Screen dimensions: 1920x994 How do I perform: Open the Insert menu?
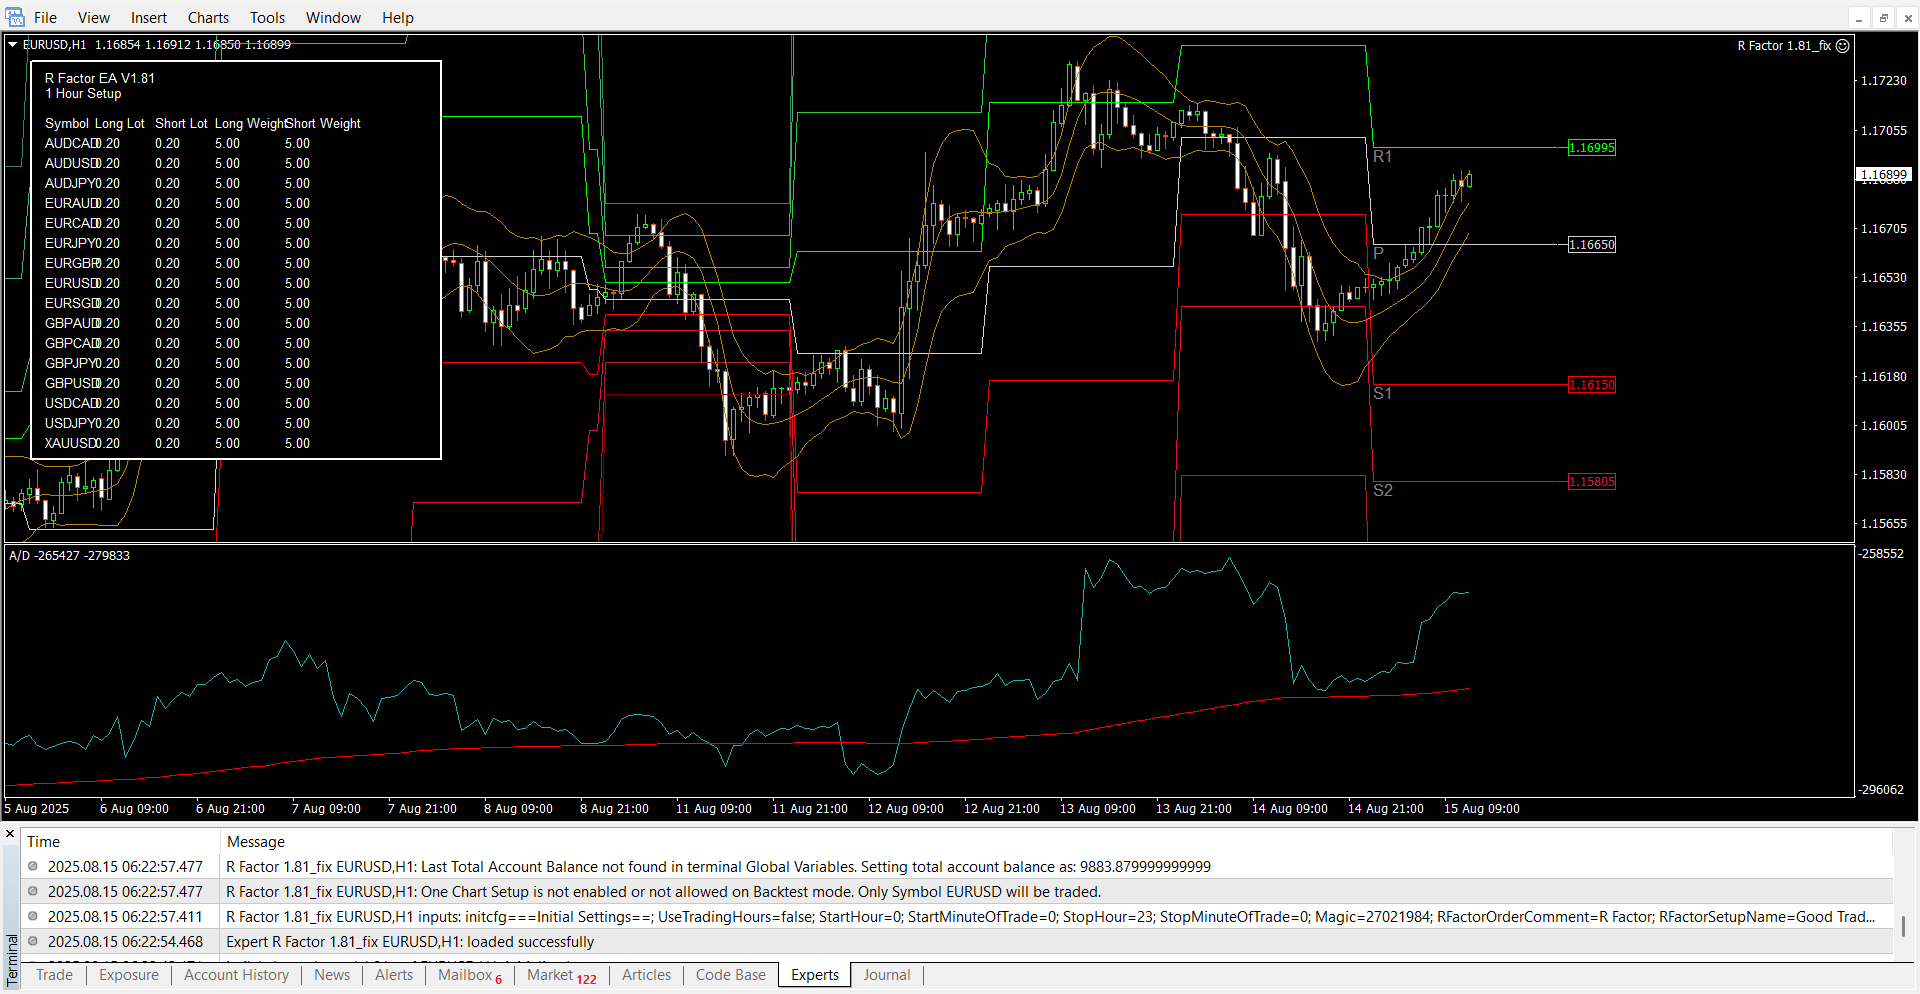tap(149, 18)
